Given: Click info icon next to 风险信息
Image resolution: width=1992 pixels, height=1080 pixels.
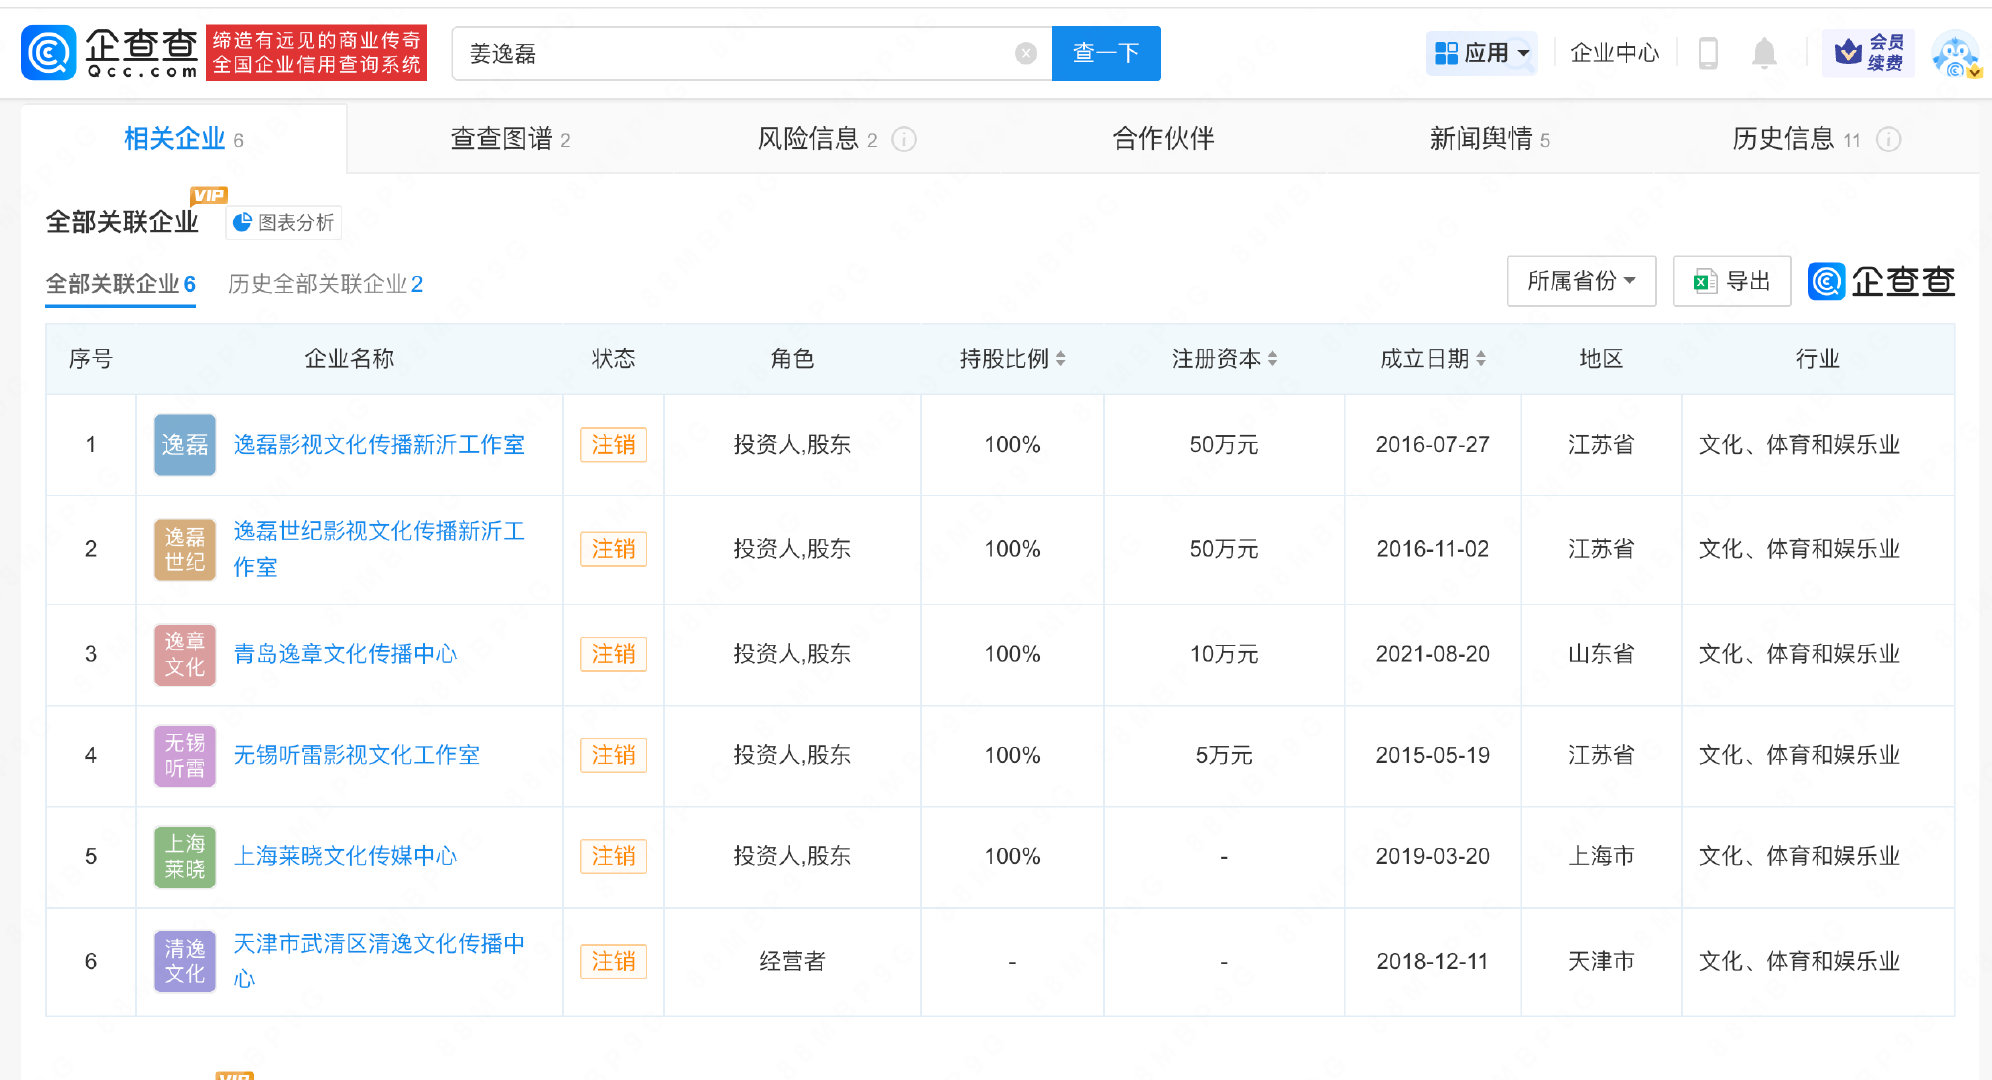Looking at the screenshot, I should pos(904,140).
